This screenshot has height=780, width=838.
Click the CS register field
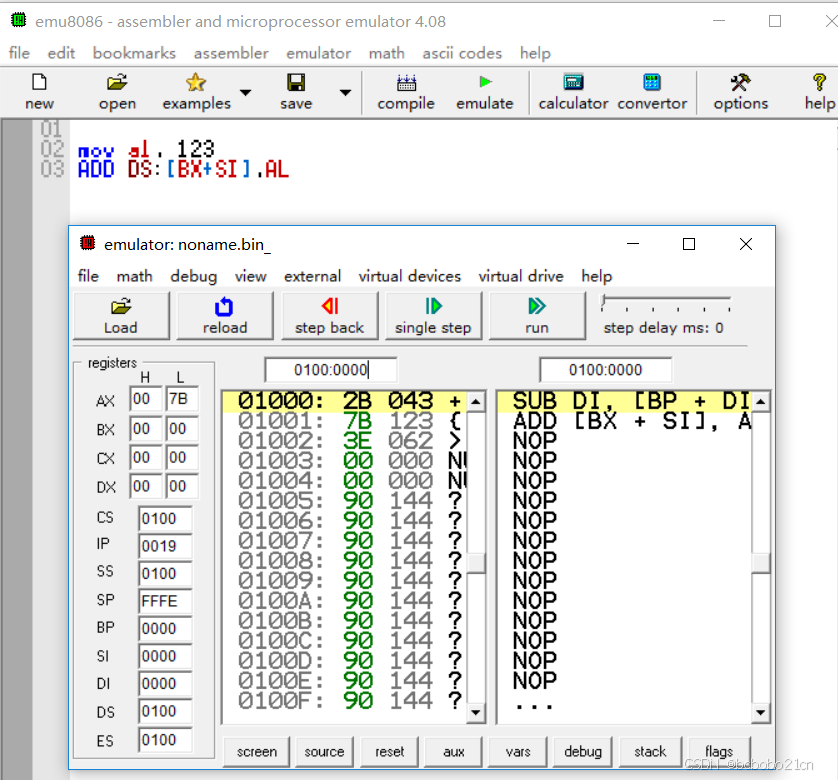pos(165,518)
